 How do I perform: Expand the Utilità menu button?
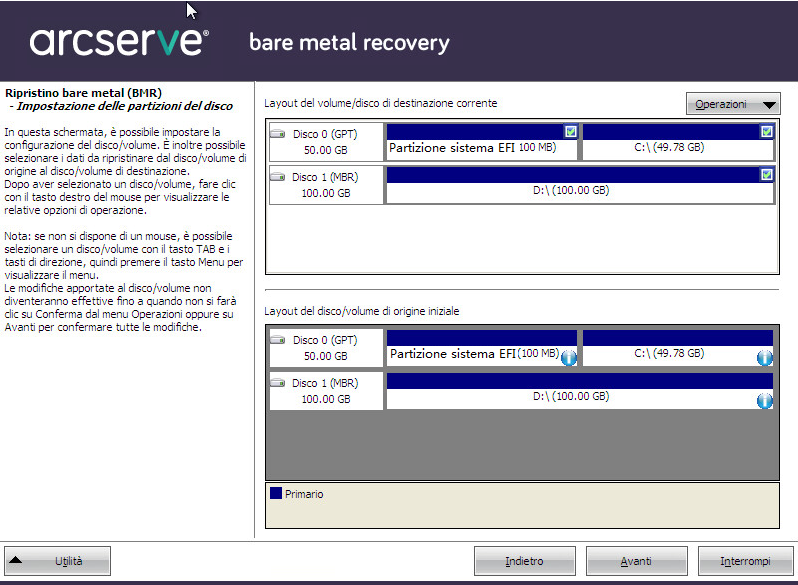point(57,561)
